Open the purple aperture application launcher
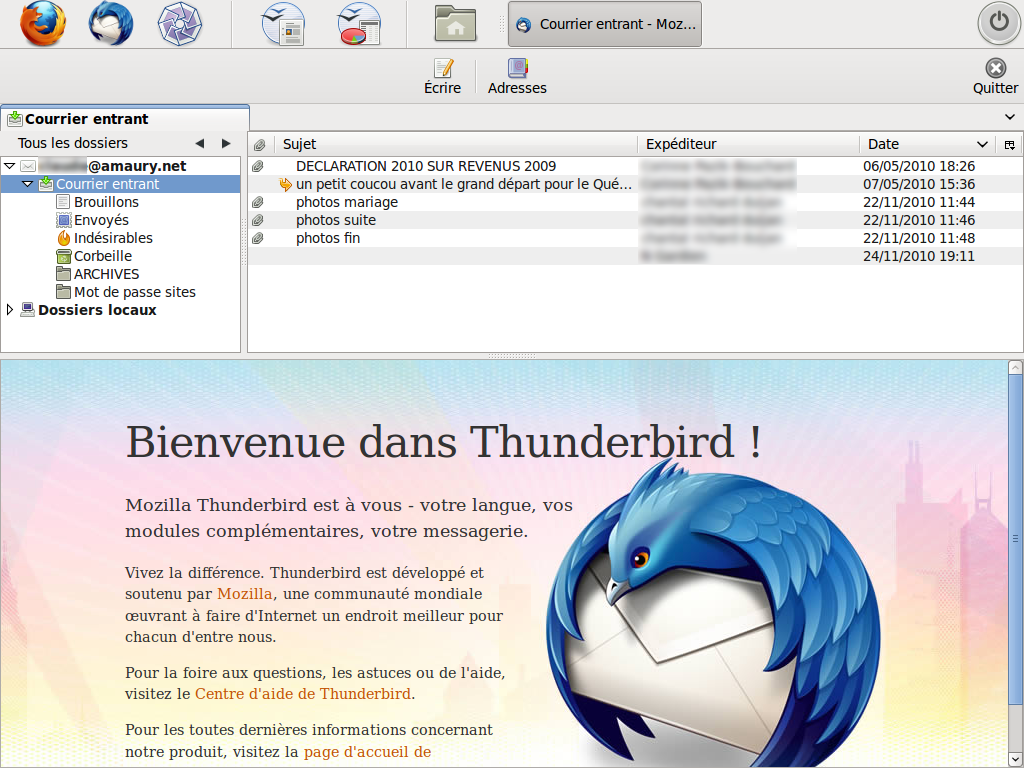 (x=180, y=24)
